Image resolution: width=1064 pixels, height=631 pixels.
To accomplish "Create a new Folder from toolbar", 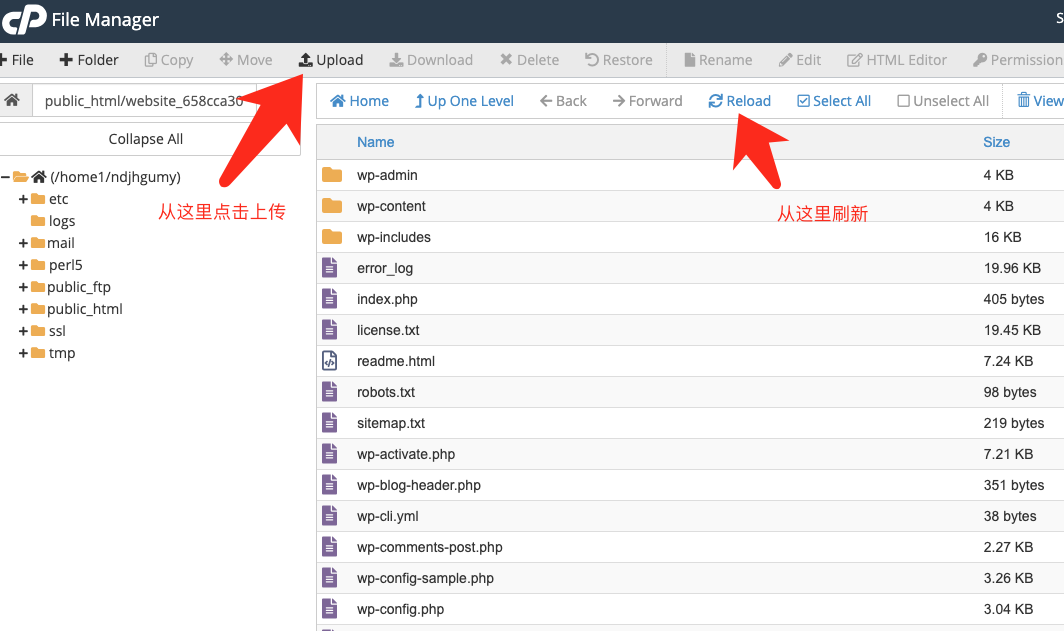I will (89, 60).
